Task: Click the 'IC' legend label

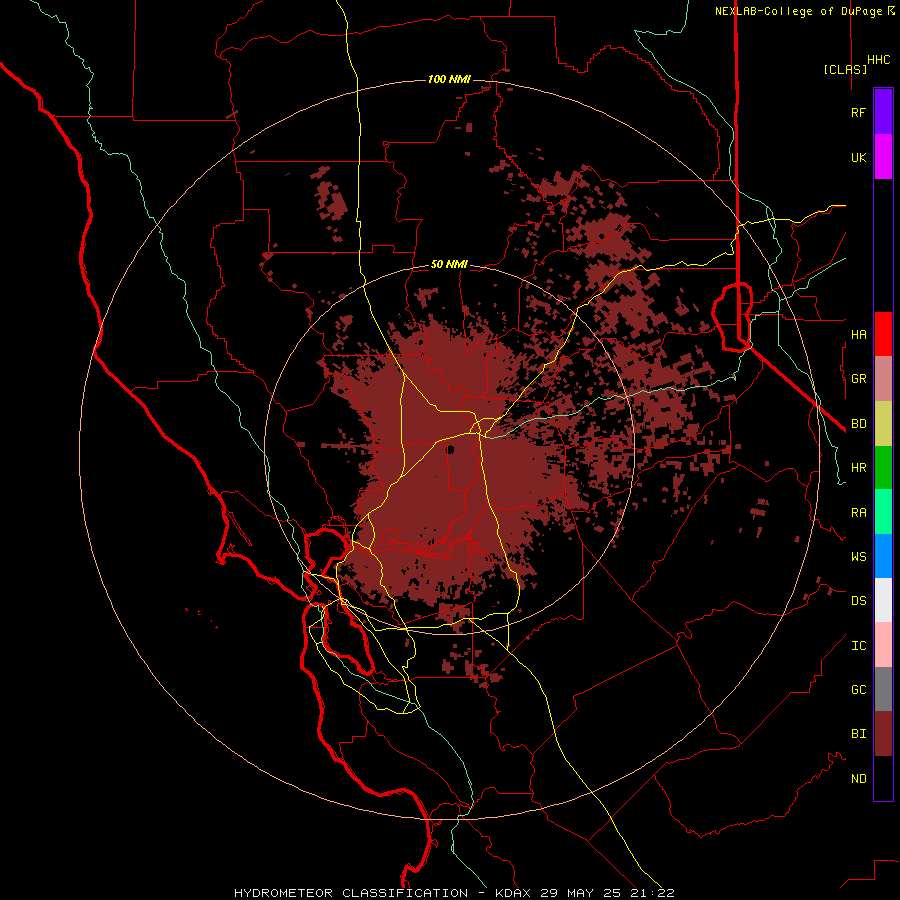Action: coord(858,646)
